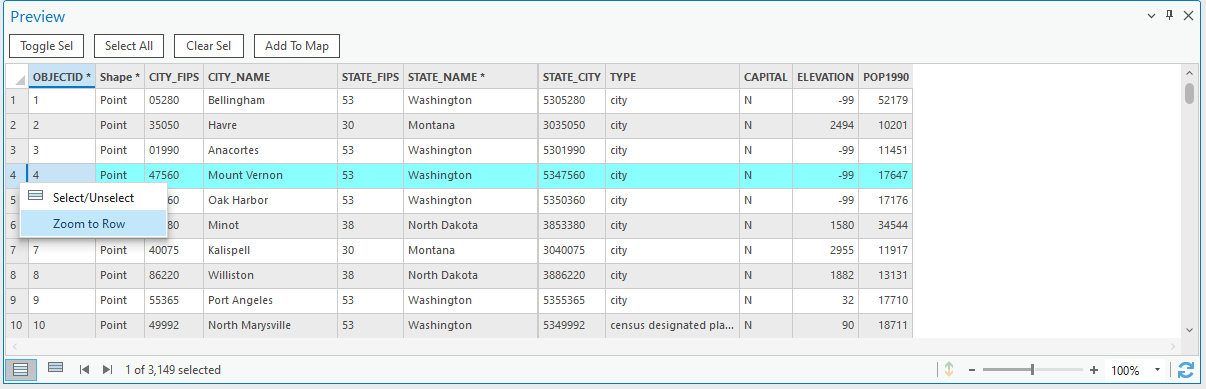Viewport: 1206px width, 389px height.
Task: Click the Toggle Sel button
Action: click(x=46, y=46)
